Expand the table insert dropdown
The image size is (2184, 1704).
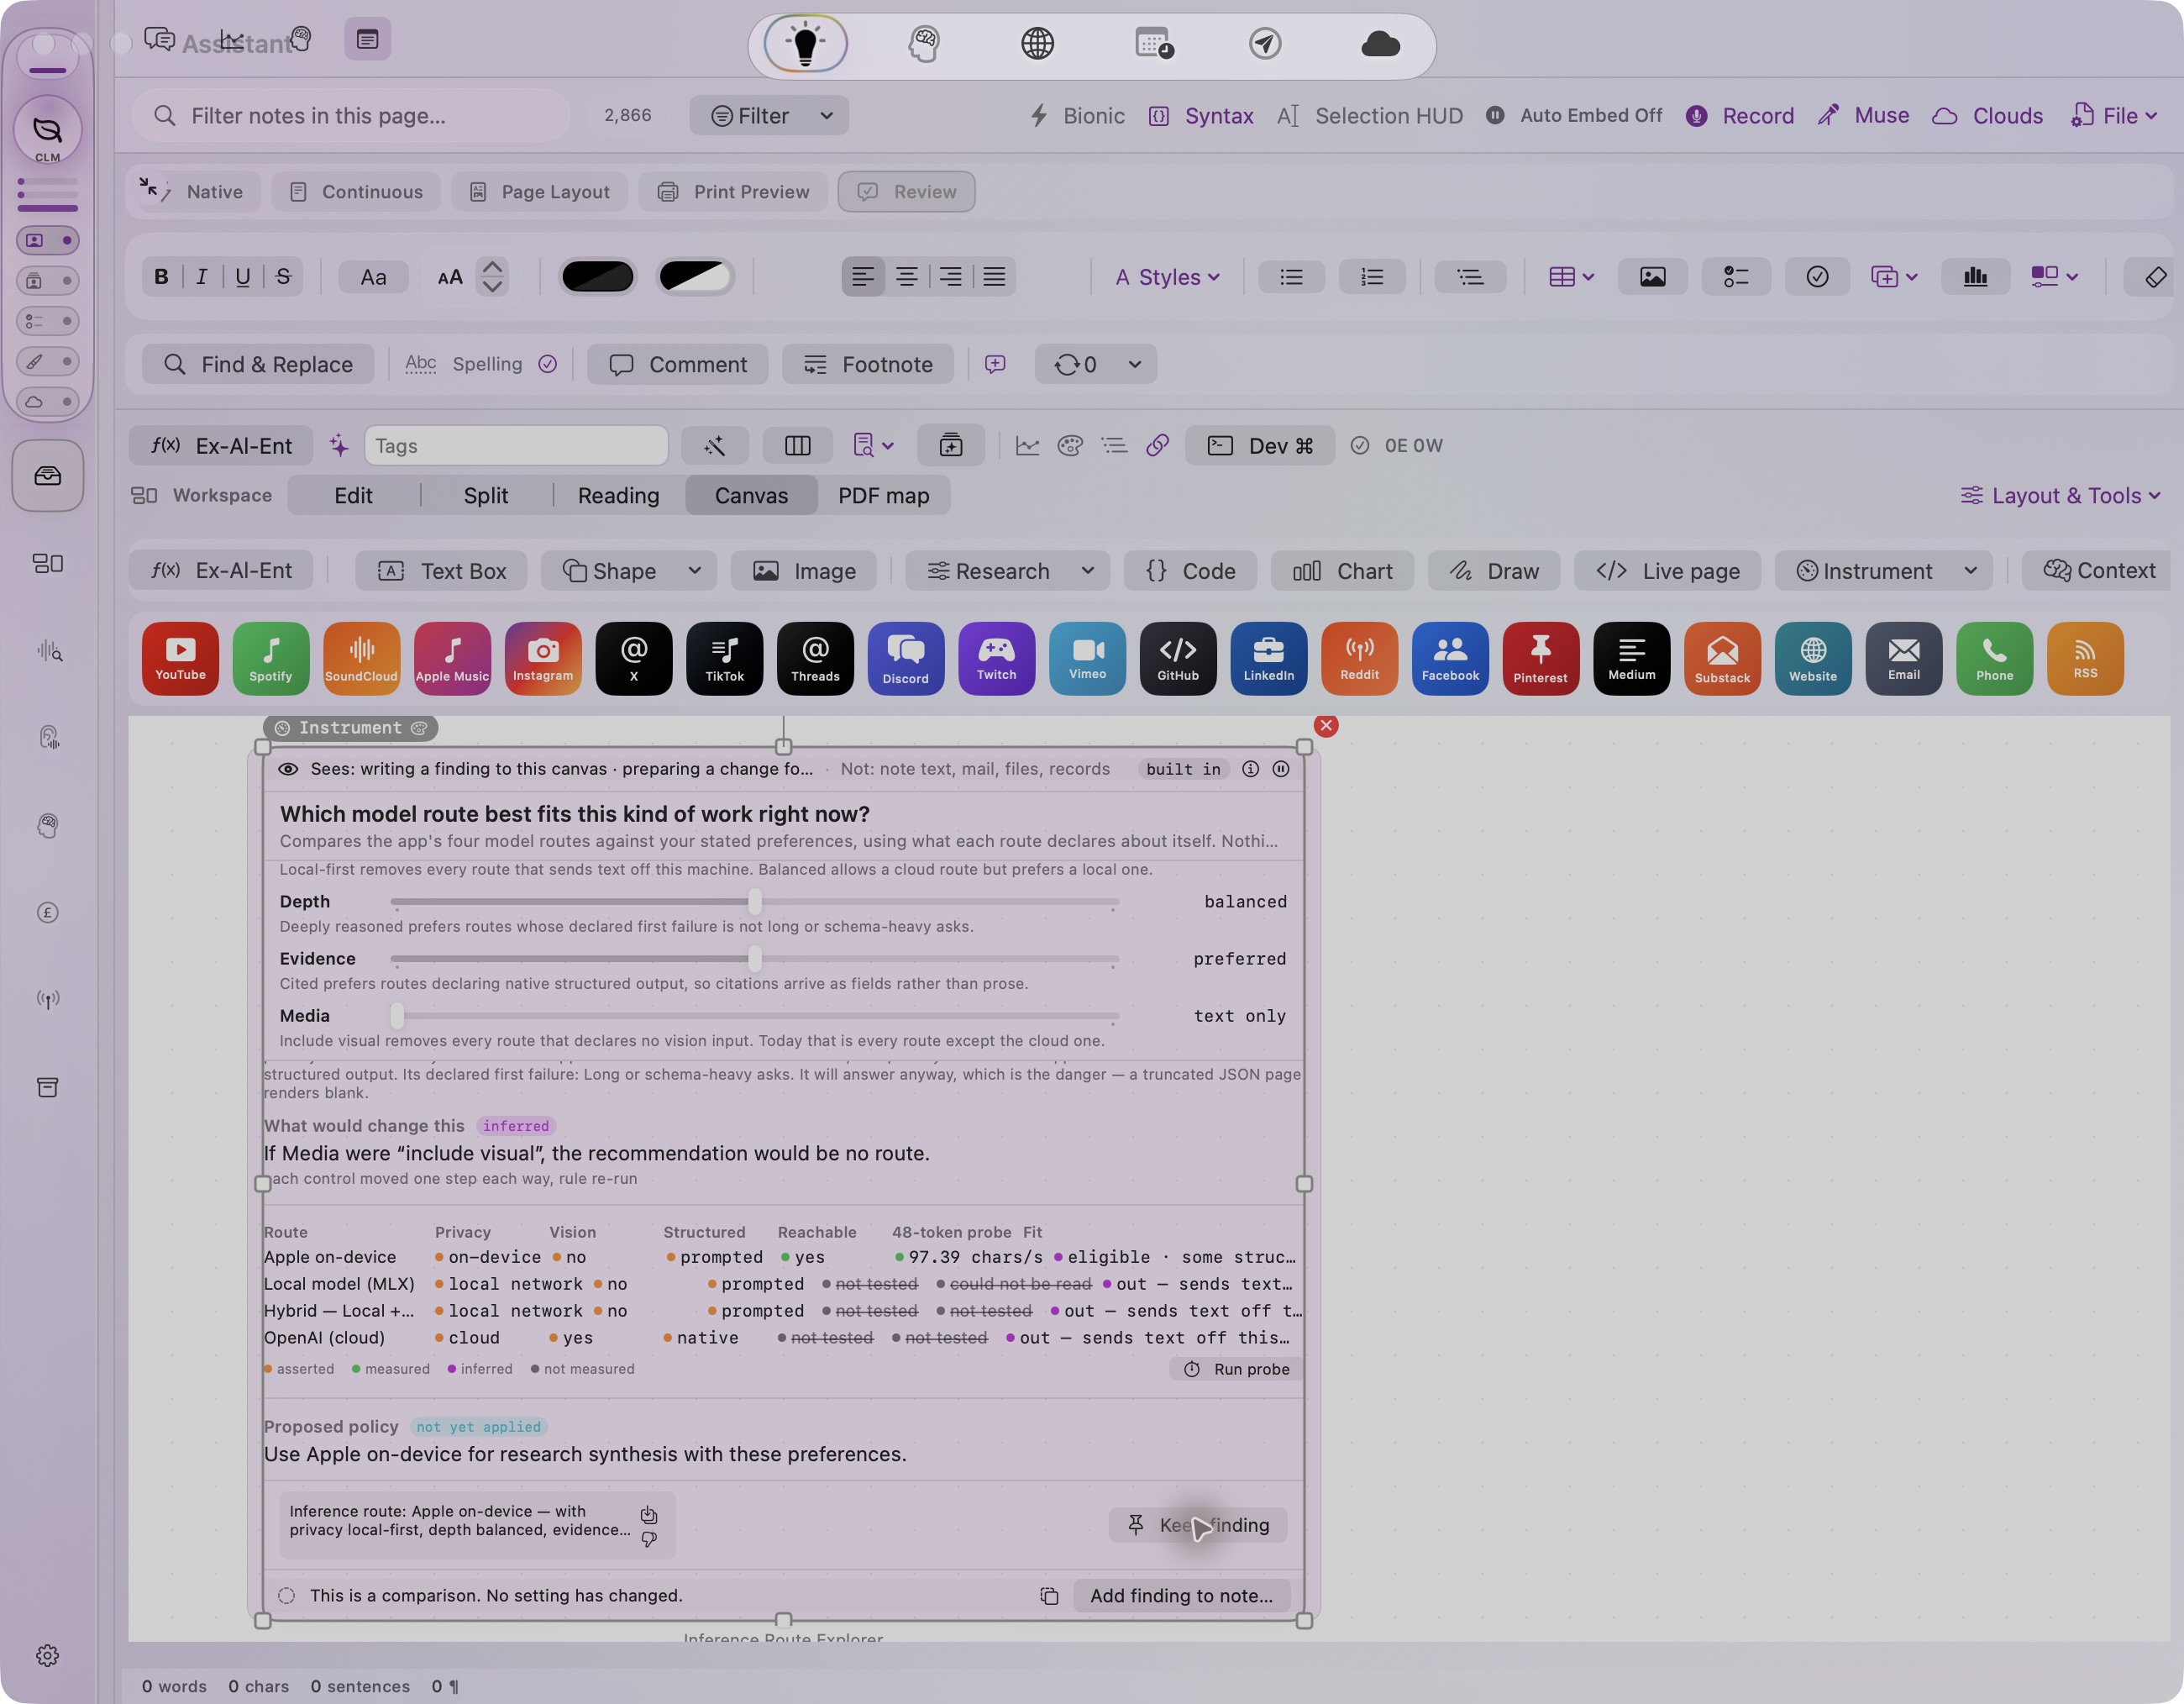click(1571, 277)
